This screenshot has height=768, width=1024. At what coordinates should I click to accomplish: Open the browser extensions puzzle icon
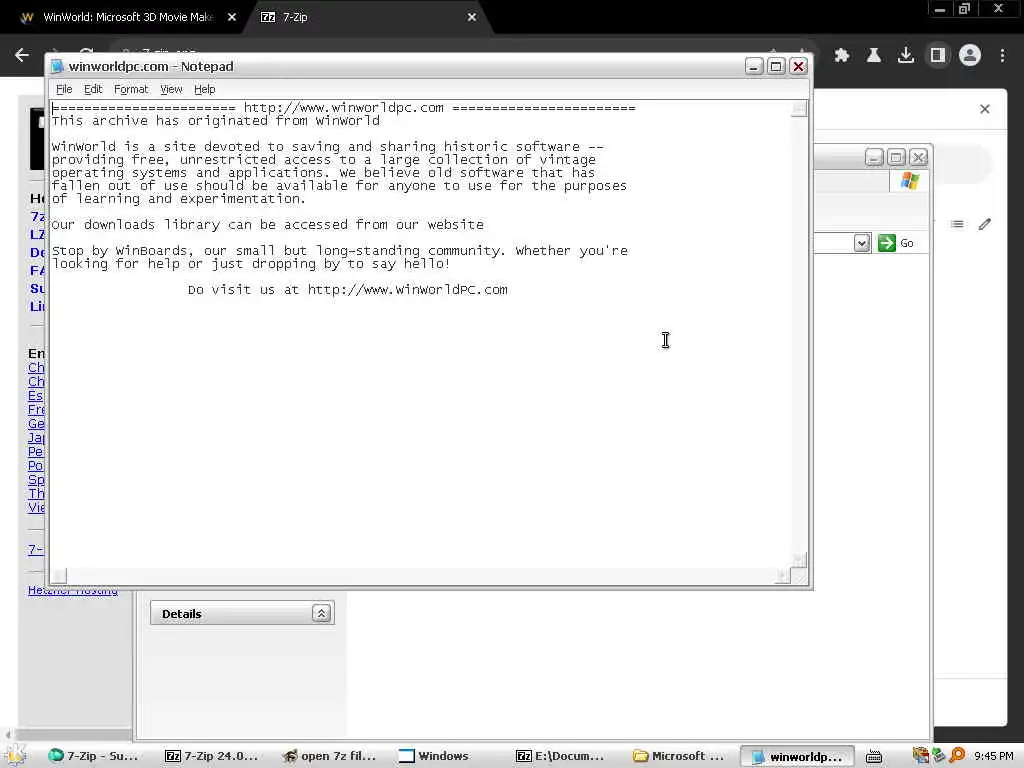tap(842, 56)
